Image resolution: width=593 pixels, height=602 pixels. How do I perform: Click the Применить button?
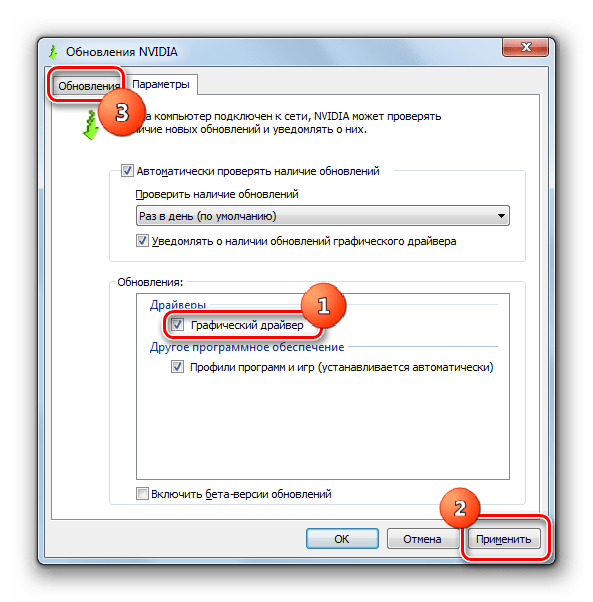(504, 539)
